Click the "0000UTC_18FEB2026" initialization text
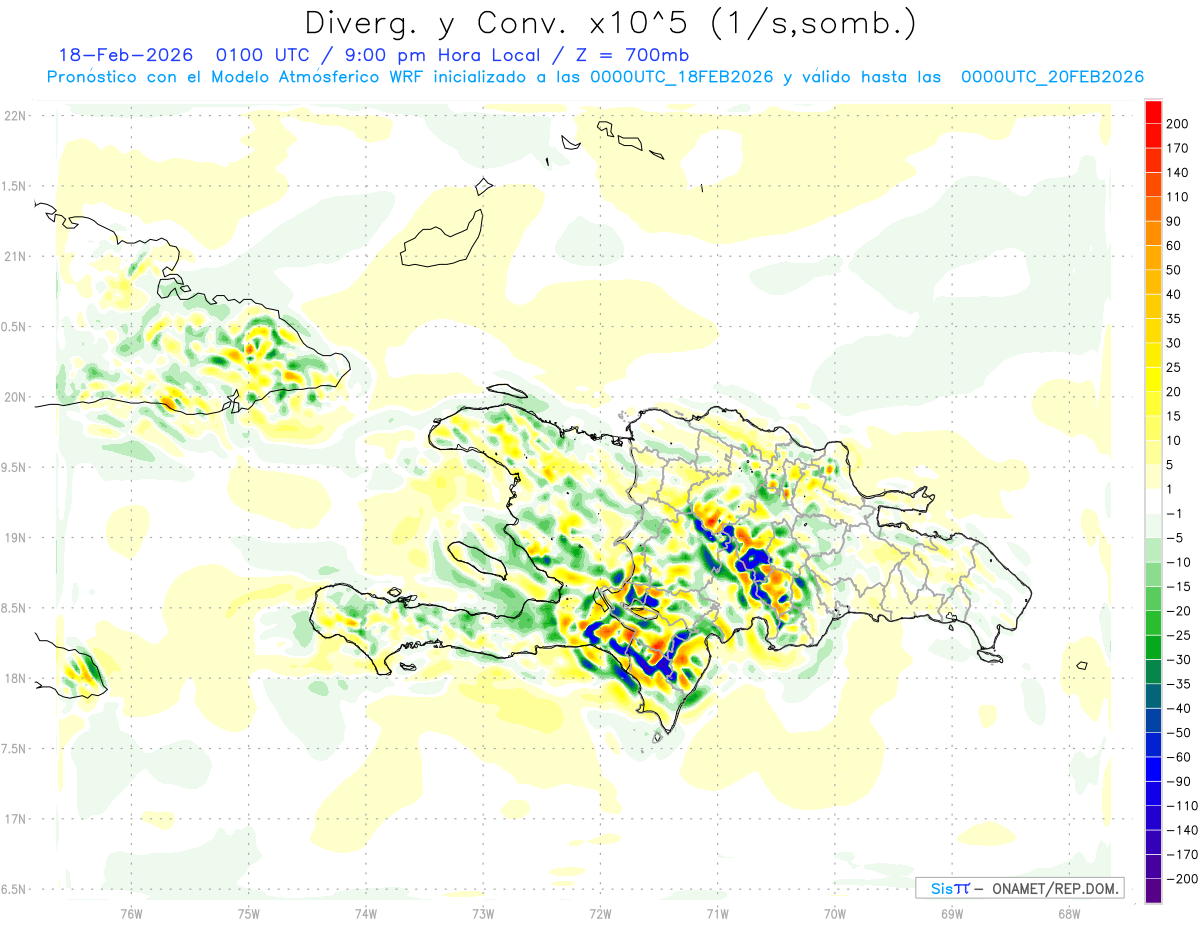 tap(682, 77)
